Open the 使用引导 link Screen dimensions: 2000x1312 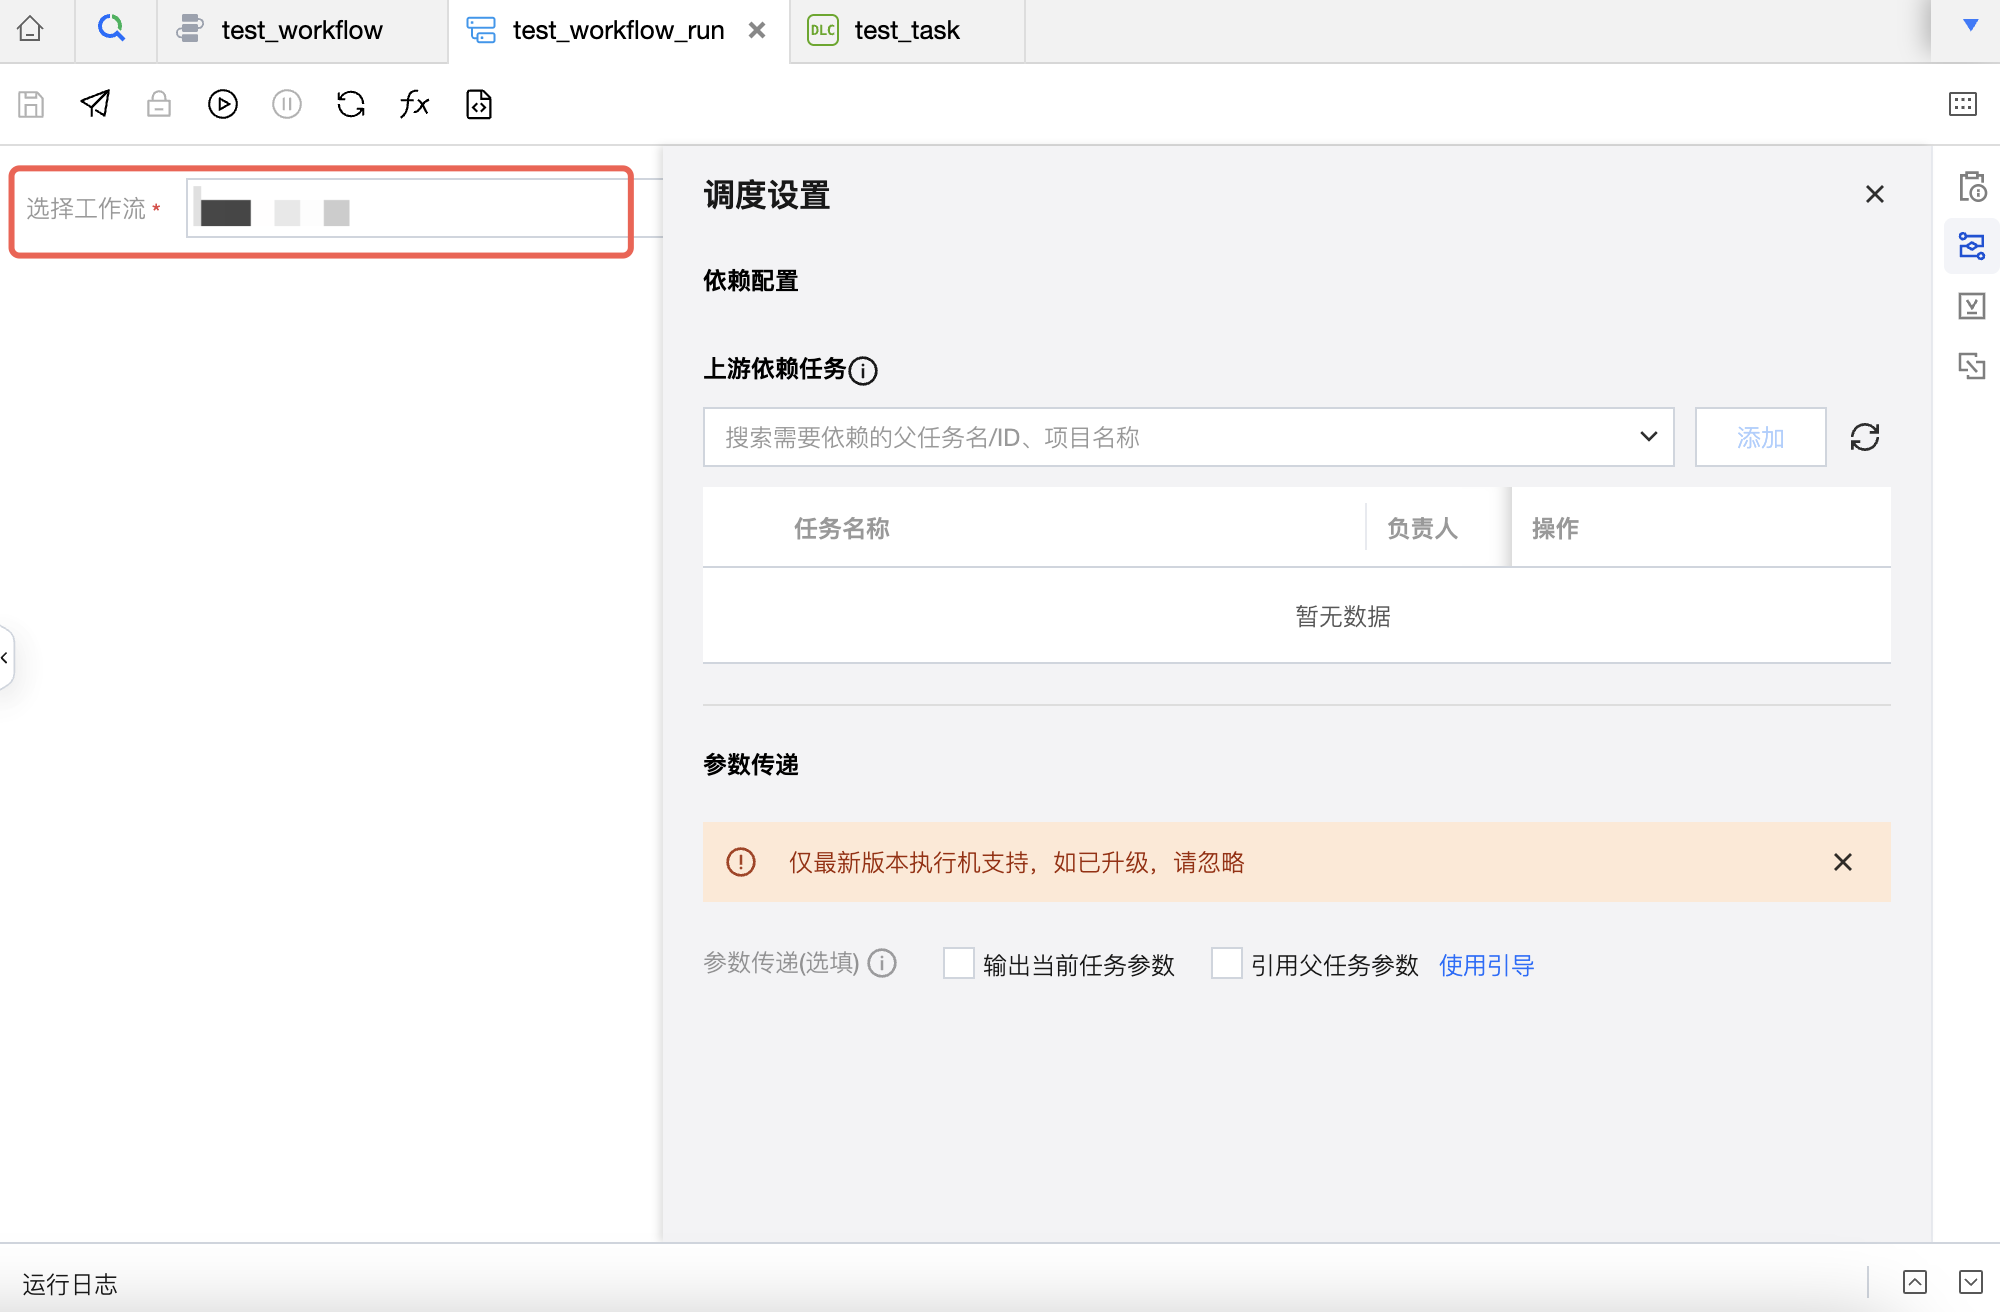pyautogui.click(x=1486, y=965)
